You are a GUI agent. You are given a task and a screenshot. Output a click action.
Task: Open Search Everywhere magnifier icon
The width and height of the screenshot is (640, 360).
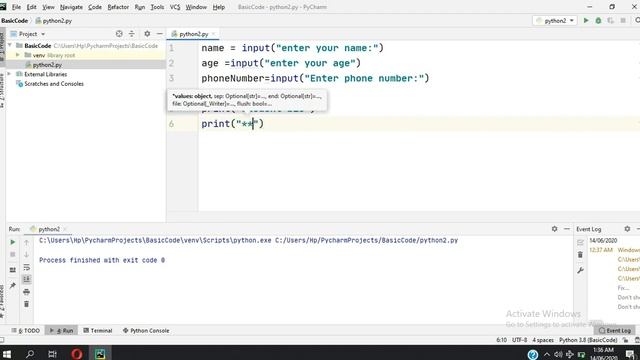pos(637,20)
